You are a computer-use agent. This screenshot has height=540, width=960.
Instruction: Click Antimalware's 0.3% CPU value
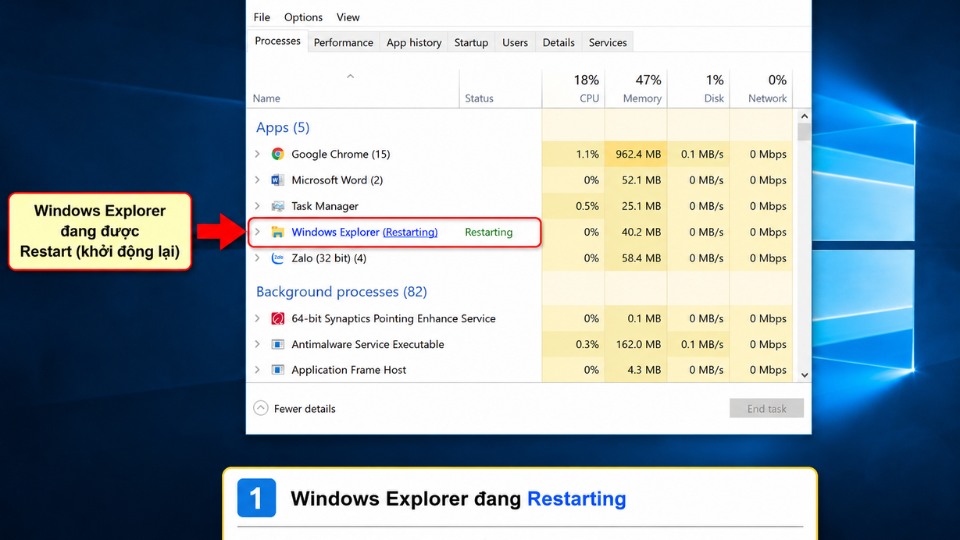(x=587, y=344)
